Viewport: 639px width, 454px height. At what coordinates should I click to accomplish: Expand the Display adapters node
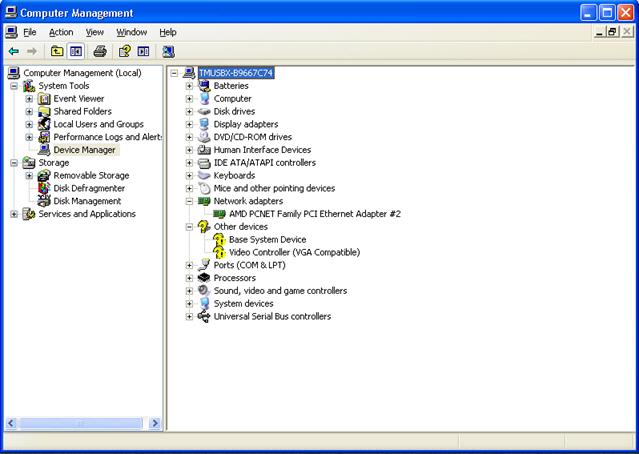(x=189, y=124)
